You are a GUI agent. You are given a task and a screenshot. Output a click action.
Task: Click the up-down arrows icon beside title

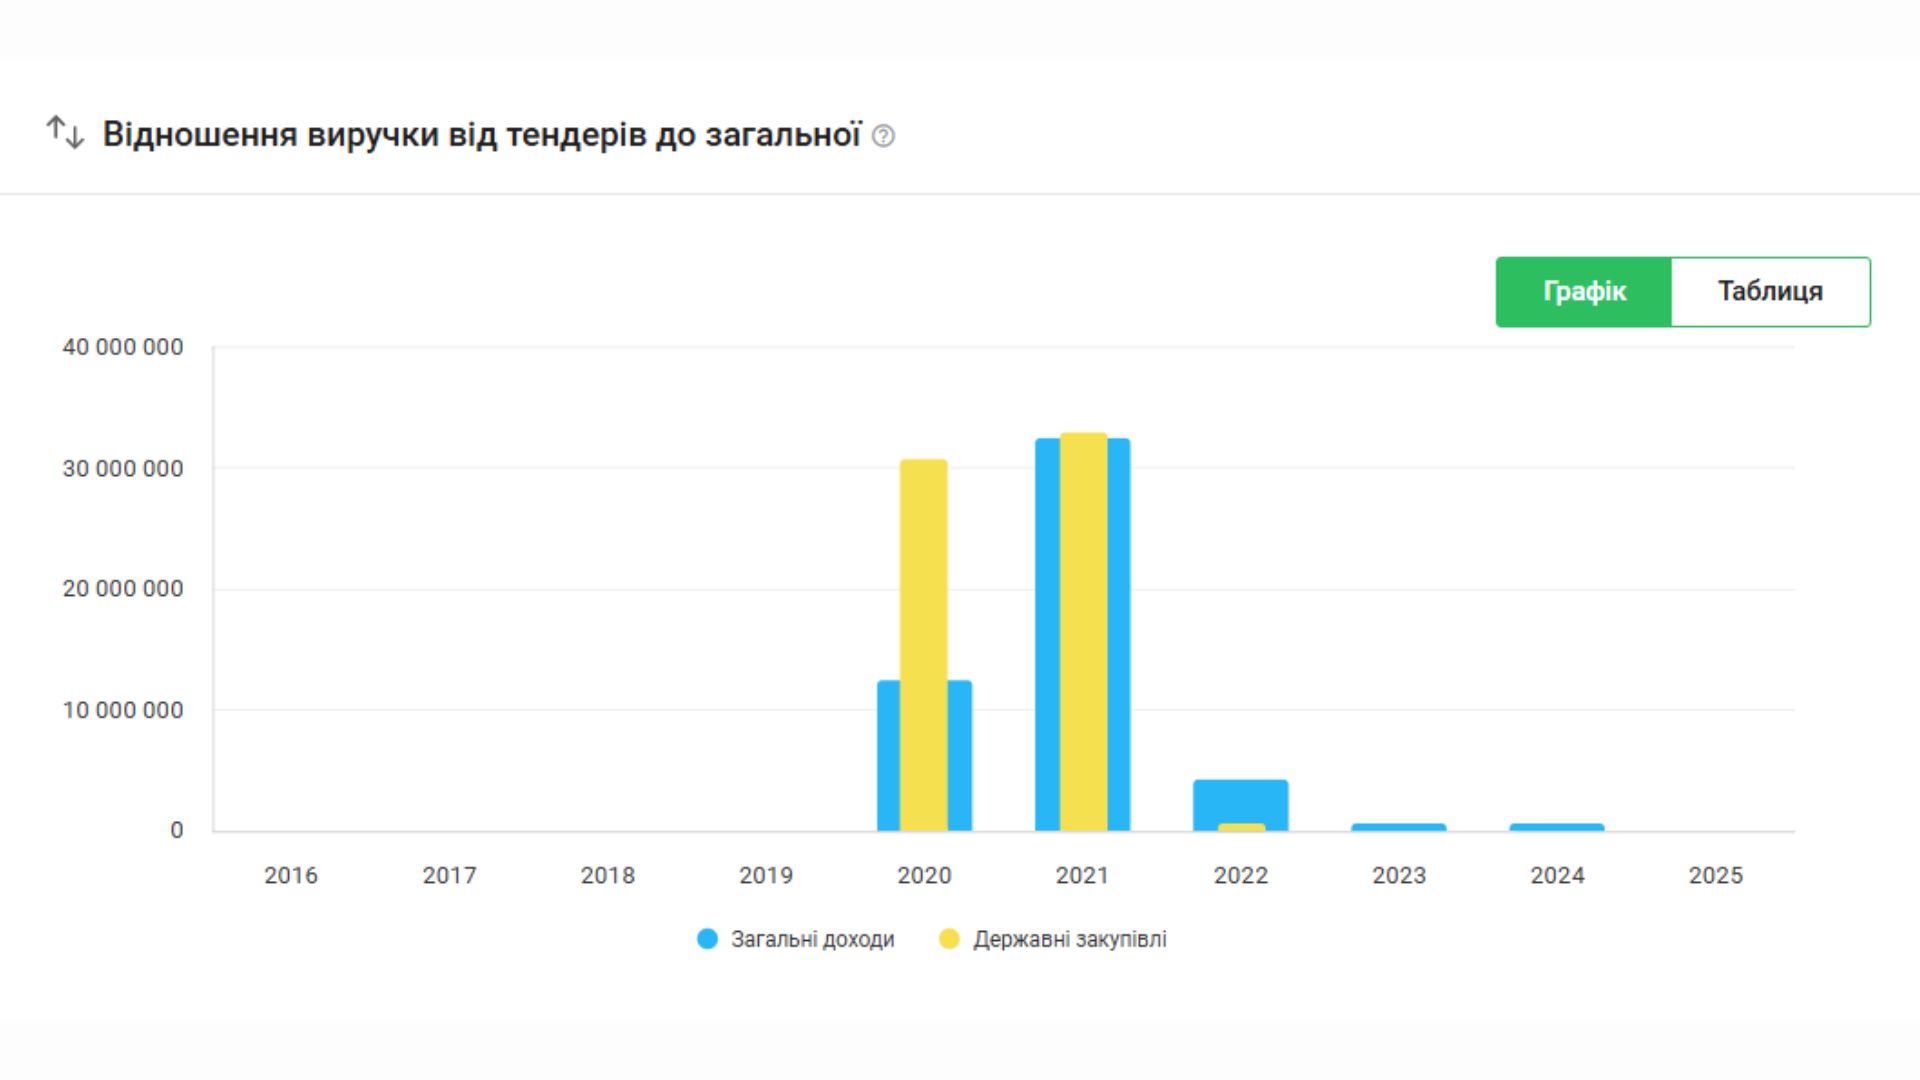(65, 132)
